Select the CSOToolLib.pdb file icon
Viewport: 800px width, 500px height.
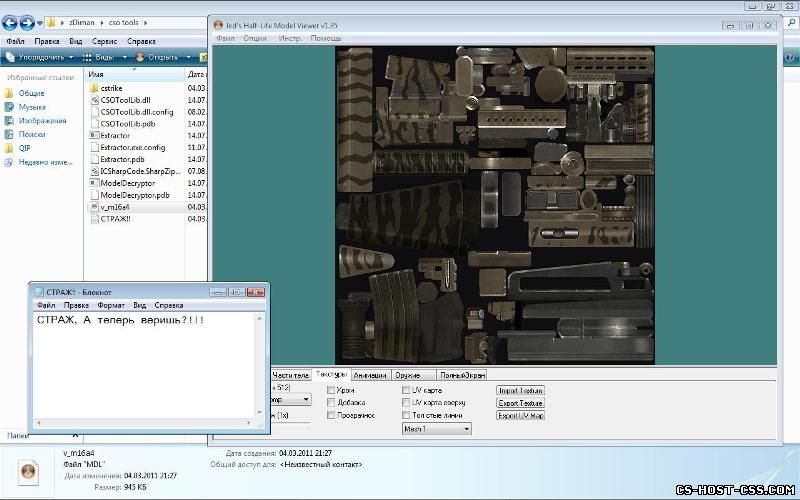[94, 124]
